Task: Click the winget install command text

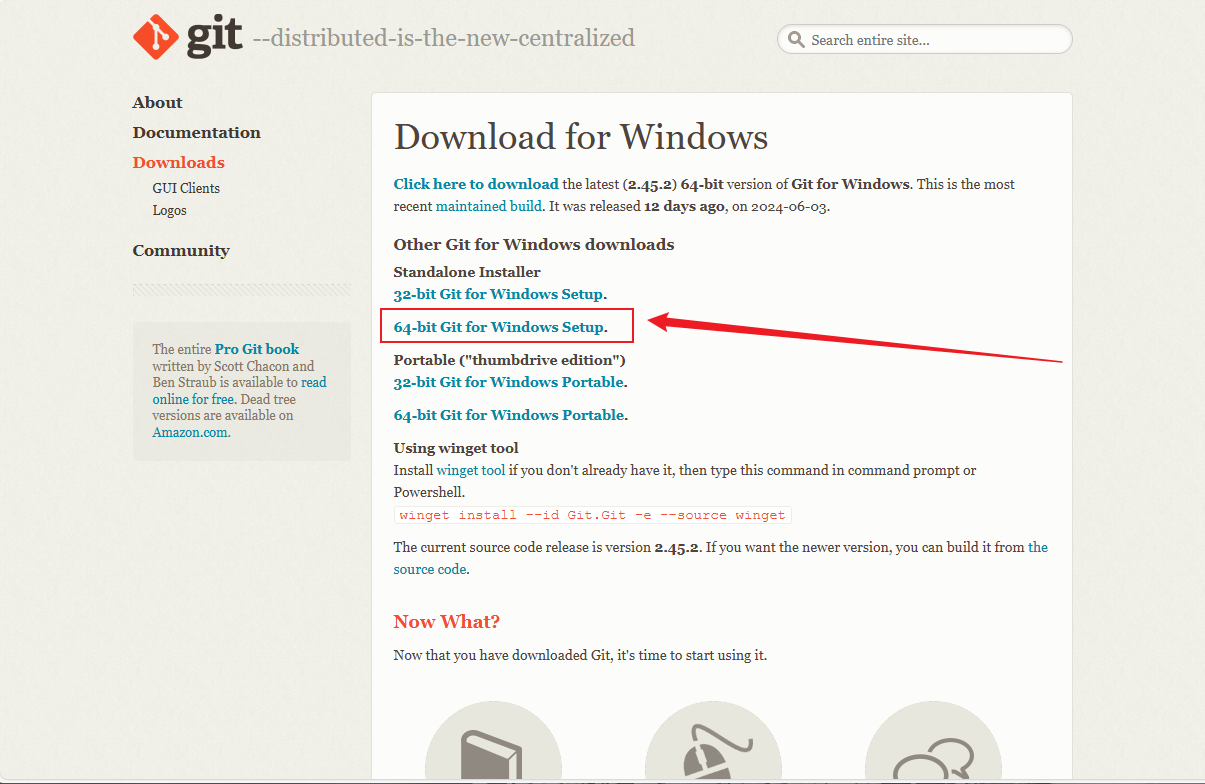Action: point(592,515)
